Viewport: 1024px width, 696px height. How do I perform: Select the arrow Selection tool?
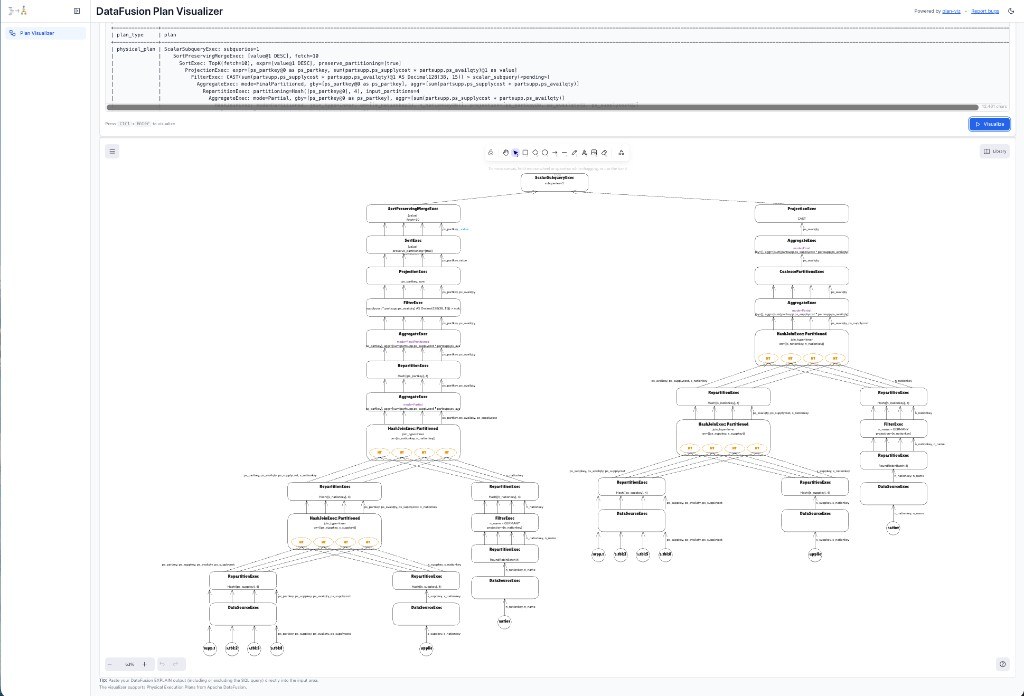pyautogui.click(x=515, y=153)
